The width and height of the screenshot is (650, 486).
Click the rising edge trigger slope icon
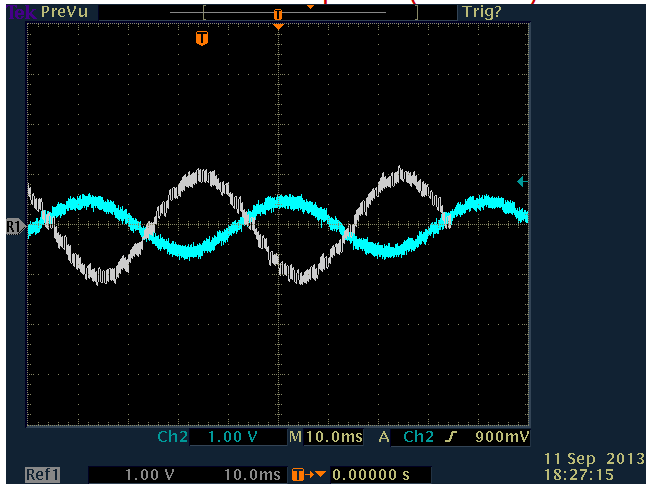point(450,437)
